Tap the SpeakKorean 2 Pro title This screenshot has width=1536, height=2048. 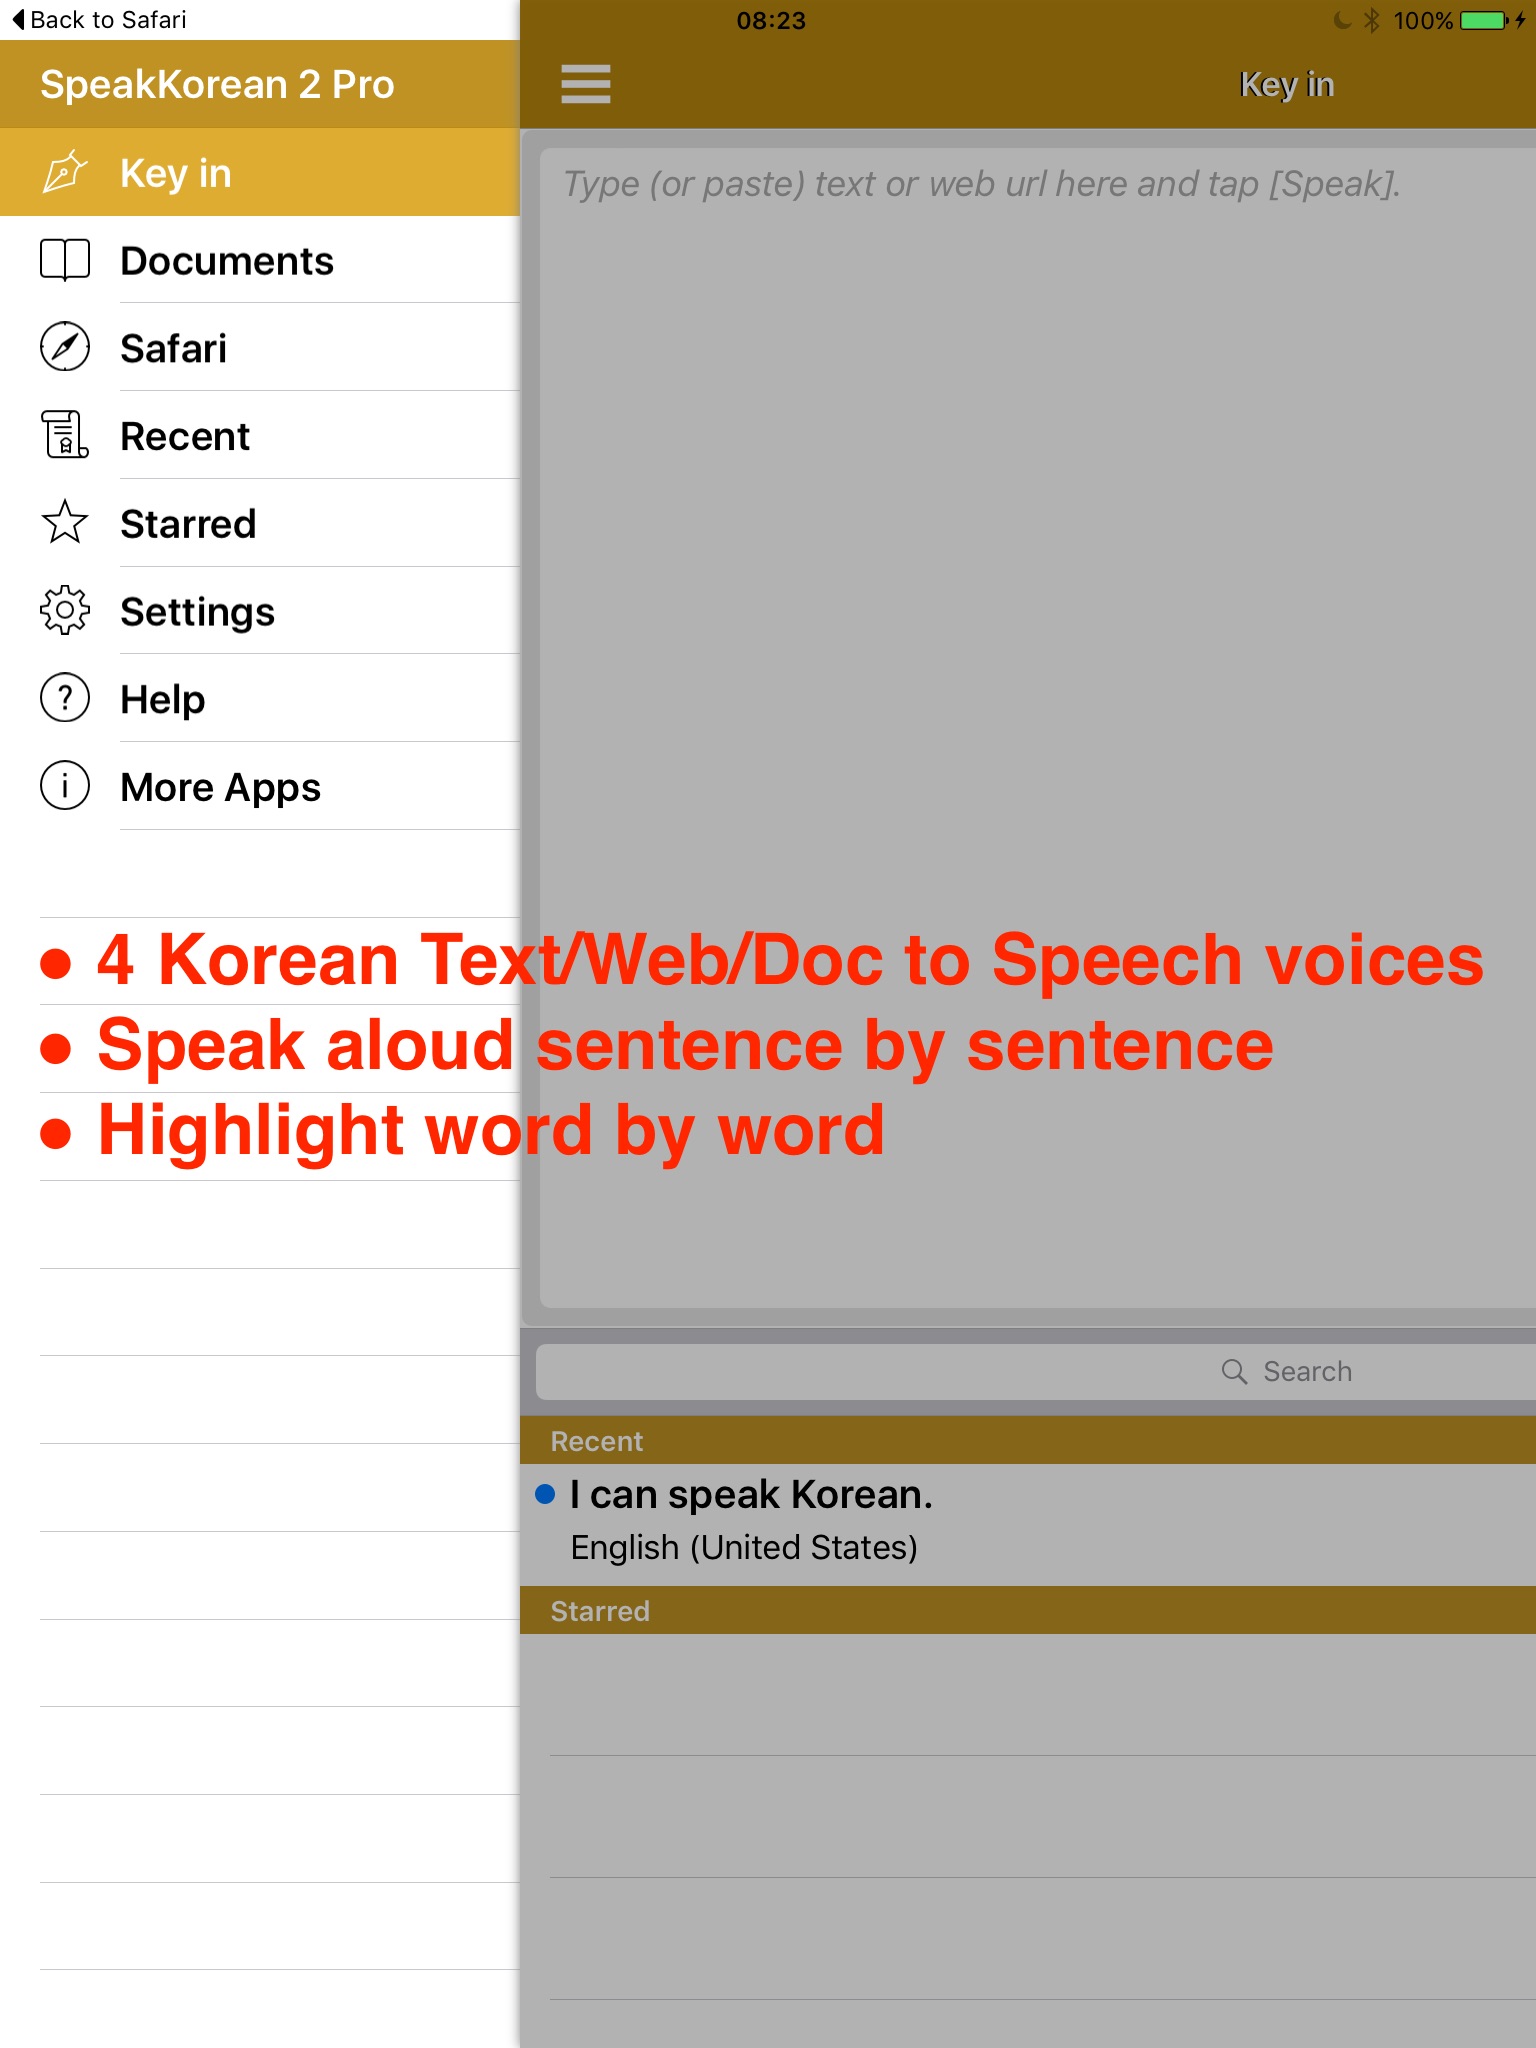coord(217,84)
